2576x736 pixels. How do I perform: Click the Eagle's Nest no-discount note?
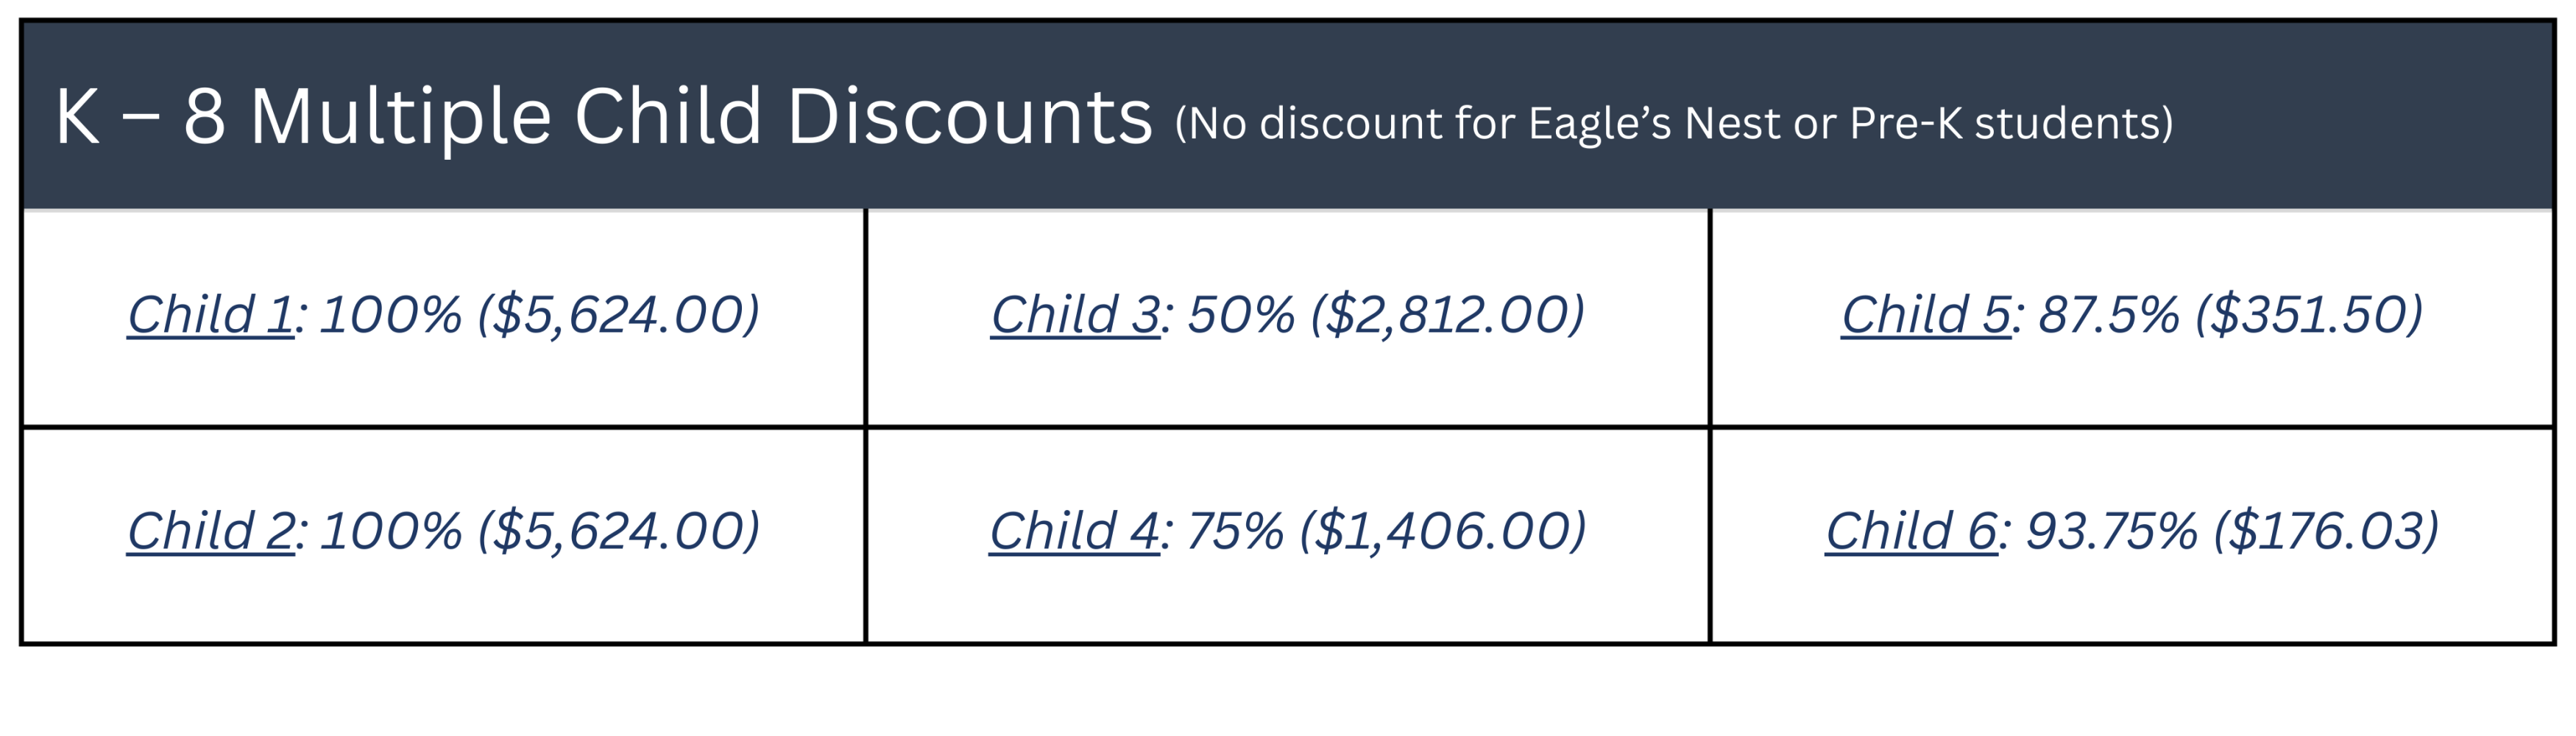(x=1673, y=124)
